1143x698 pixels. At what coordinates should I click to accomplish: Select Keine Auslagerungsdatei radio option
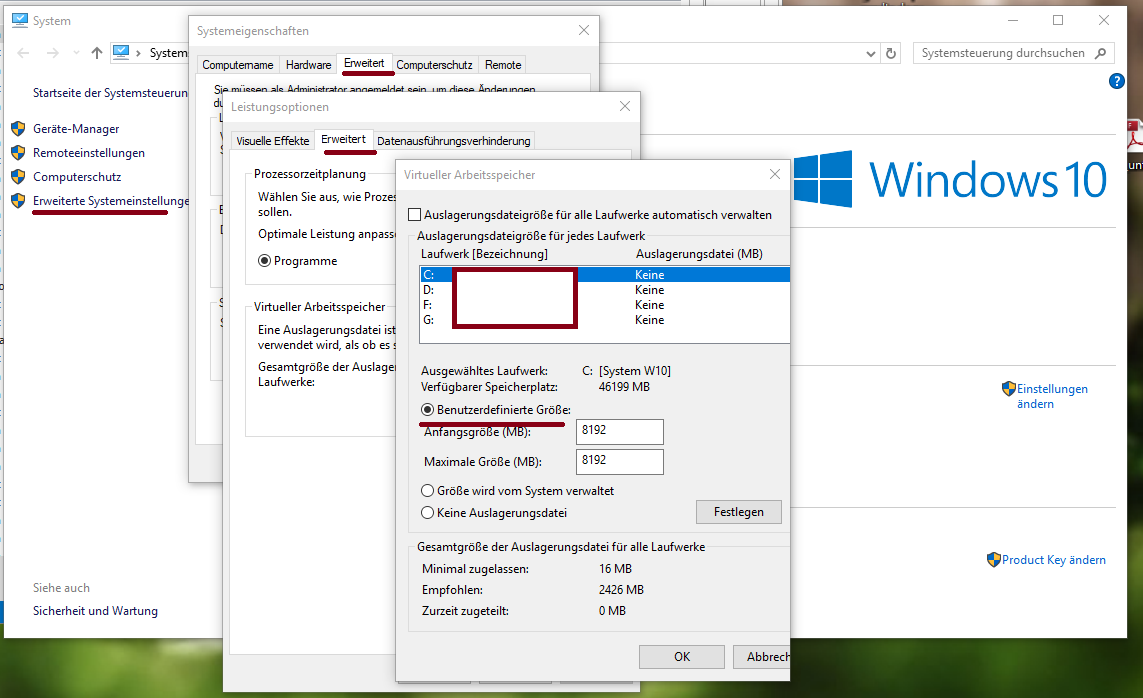pos(428,513)
